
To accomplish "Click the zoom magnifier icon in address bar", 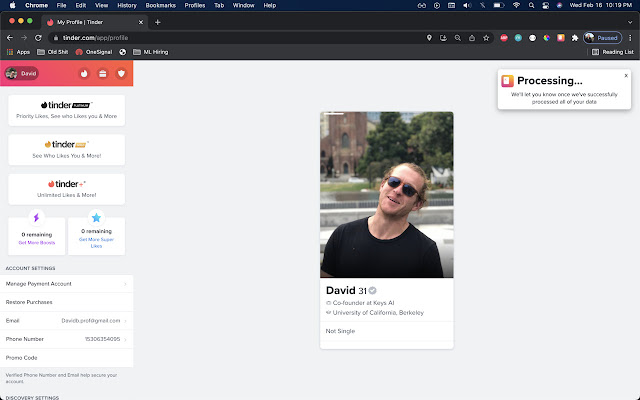I will [458, 38].
